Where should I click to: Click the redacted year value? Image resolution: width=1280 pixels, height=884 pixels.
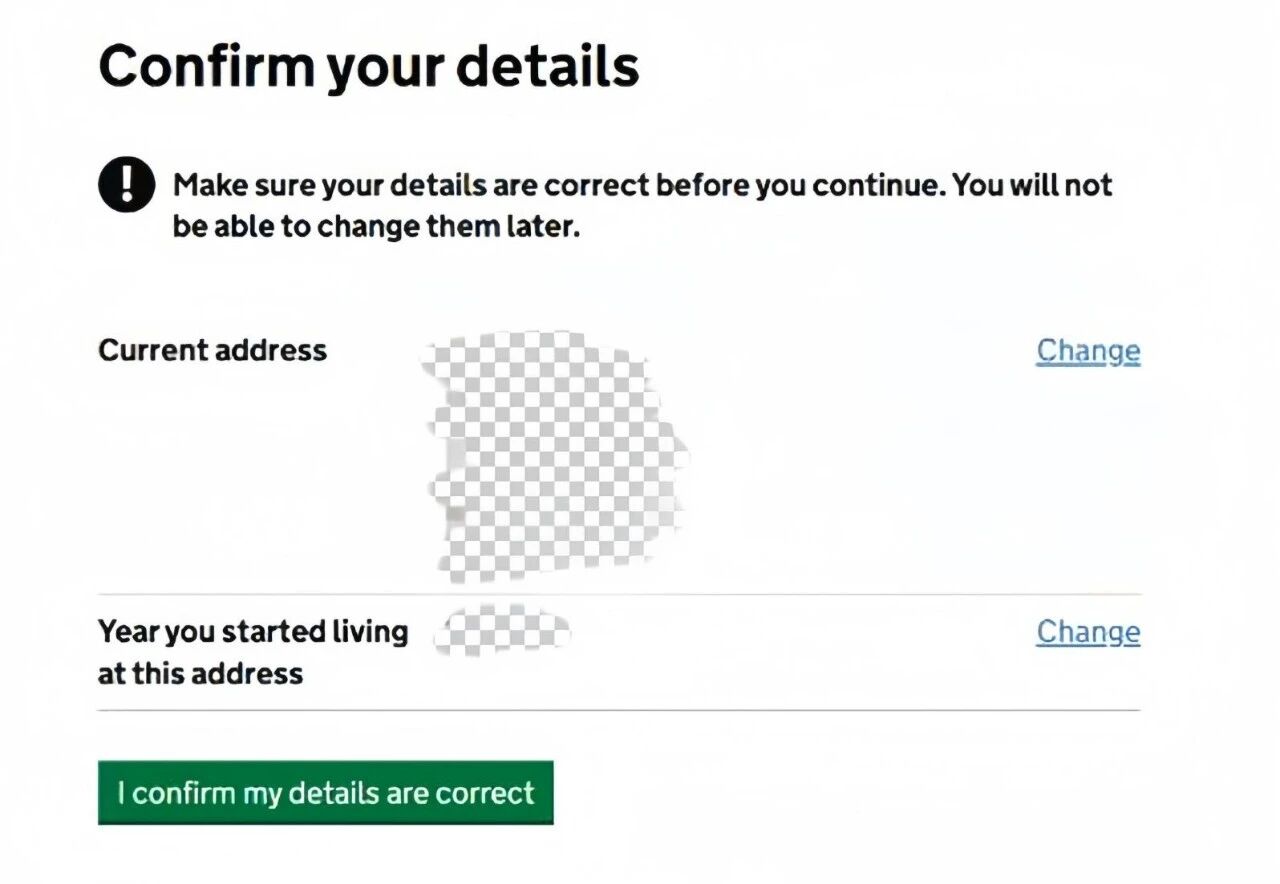click(x=504, y=630)
